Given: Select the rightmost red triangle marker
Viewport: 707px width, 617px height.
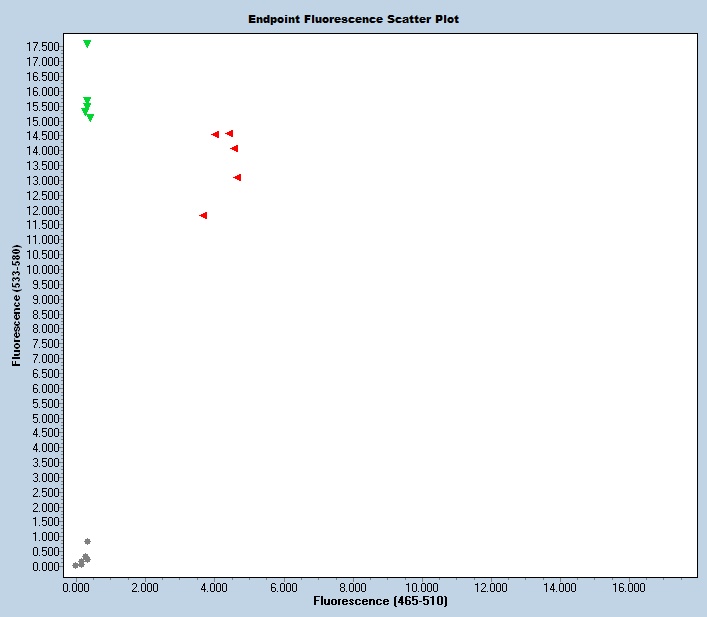Looking at the screenshot, I should [237, 177].
